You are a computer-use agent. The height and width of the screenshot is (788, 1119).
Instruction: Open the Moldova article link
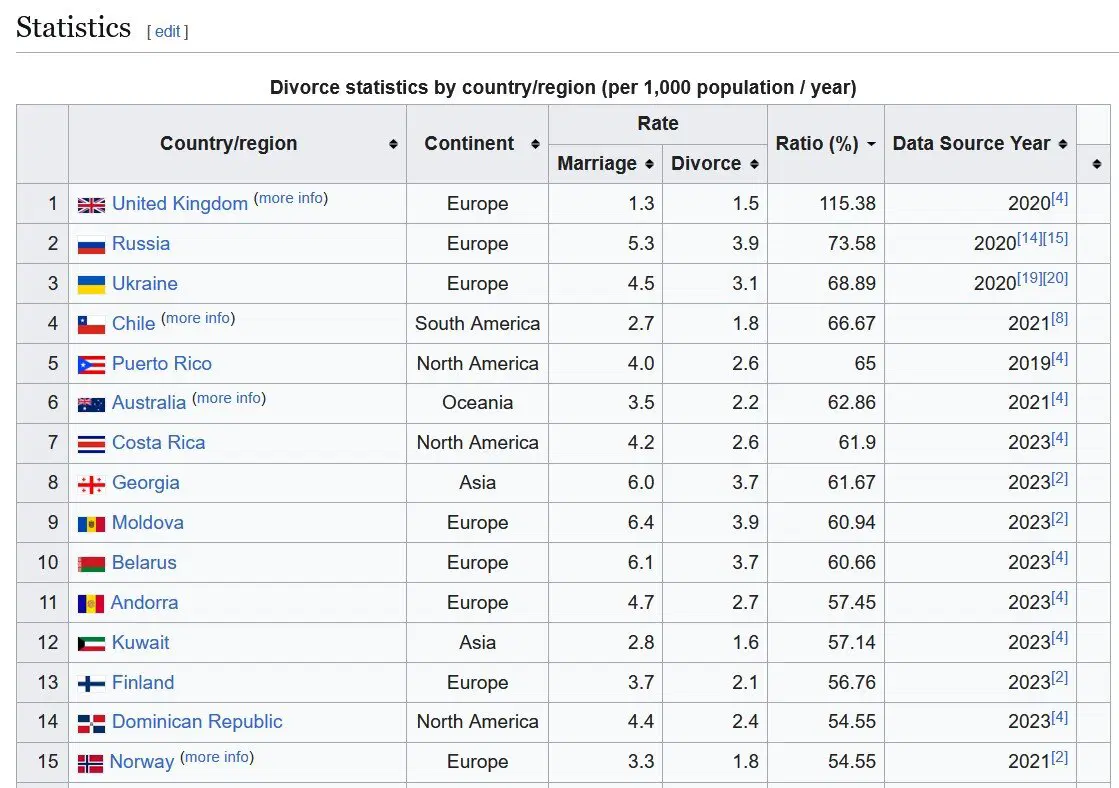[x=147, y=523]
